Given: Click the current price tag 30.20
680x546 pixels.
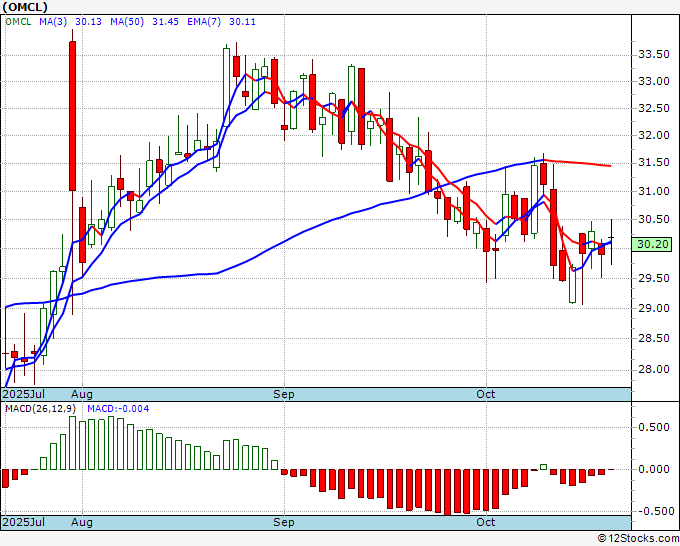Looking at the screenshot, I should (x=652, y=245).
